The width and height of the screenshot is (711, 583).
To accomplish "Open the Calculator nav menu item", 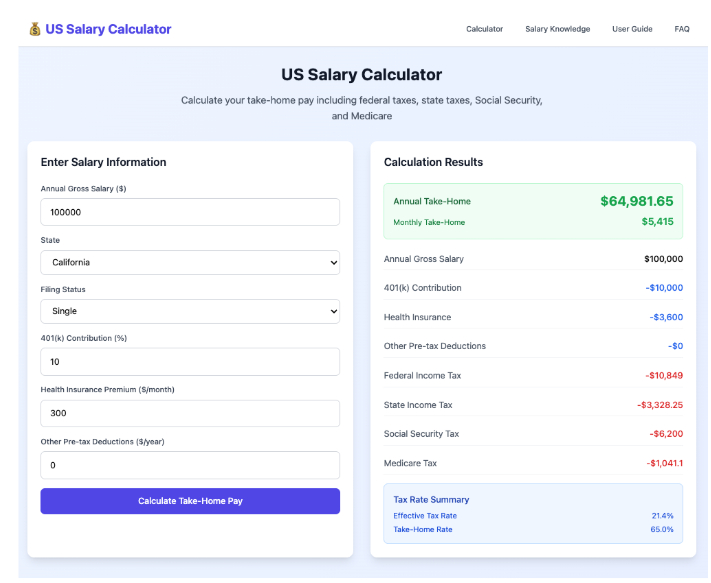I will (x=484, y=29).
